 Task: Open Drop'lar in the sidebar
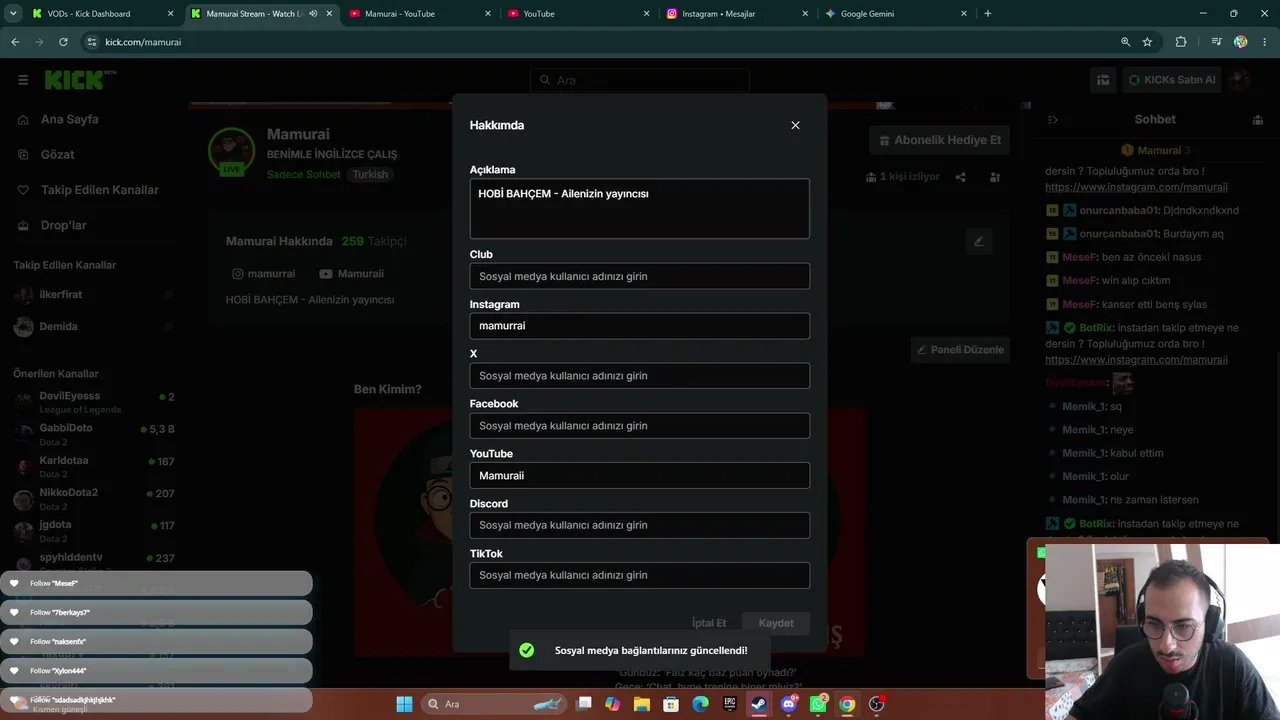pos(64,226)
